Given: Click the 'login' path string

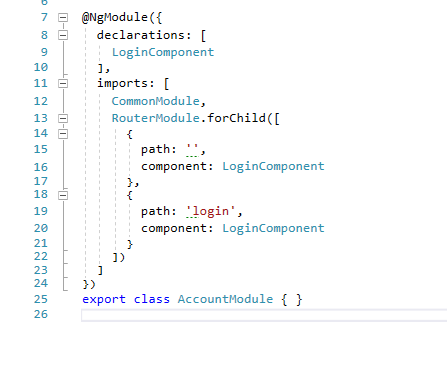Looking at the screenshot, I should 211,211.
